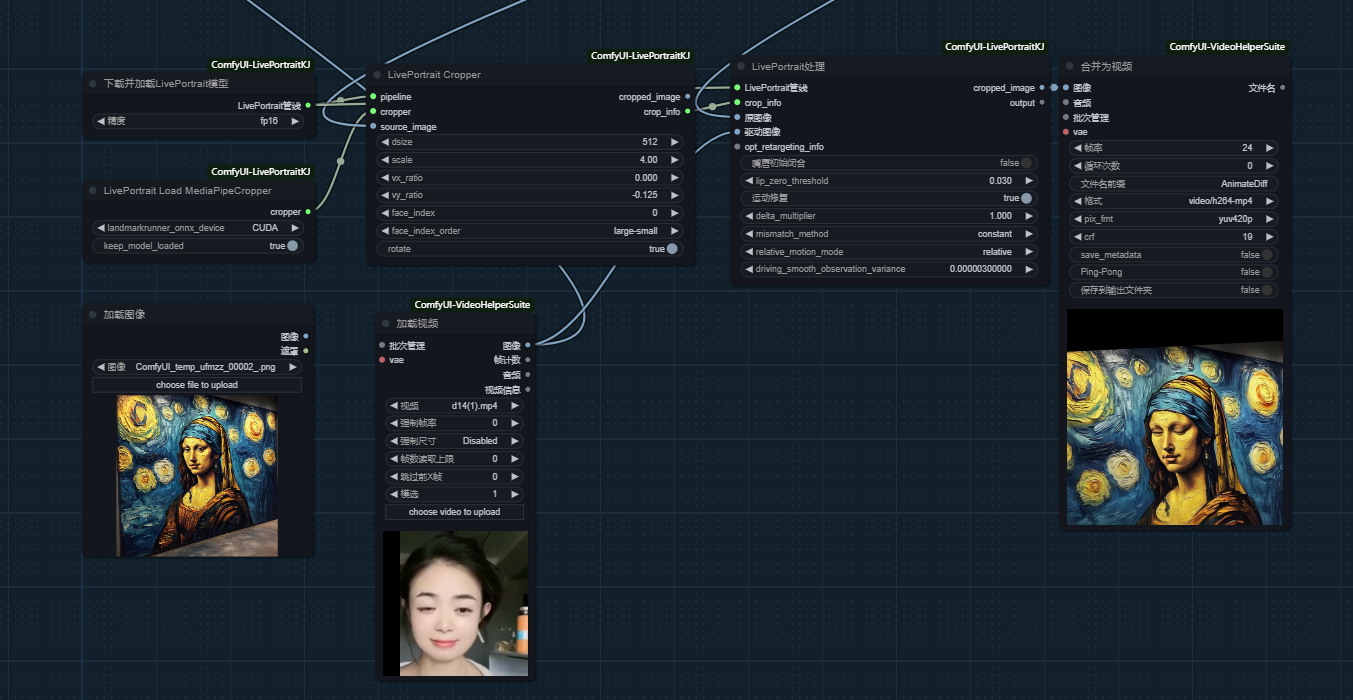The height and width of the screenshot is (700, 1353).
Task: Disable the 运动修复 toggle
Action: pyautogui.click(x=1027, y=198)
